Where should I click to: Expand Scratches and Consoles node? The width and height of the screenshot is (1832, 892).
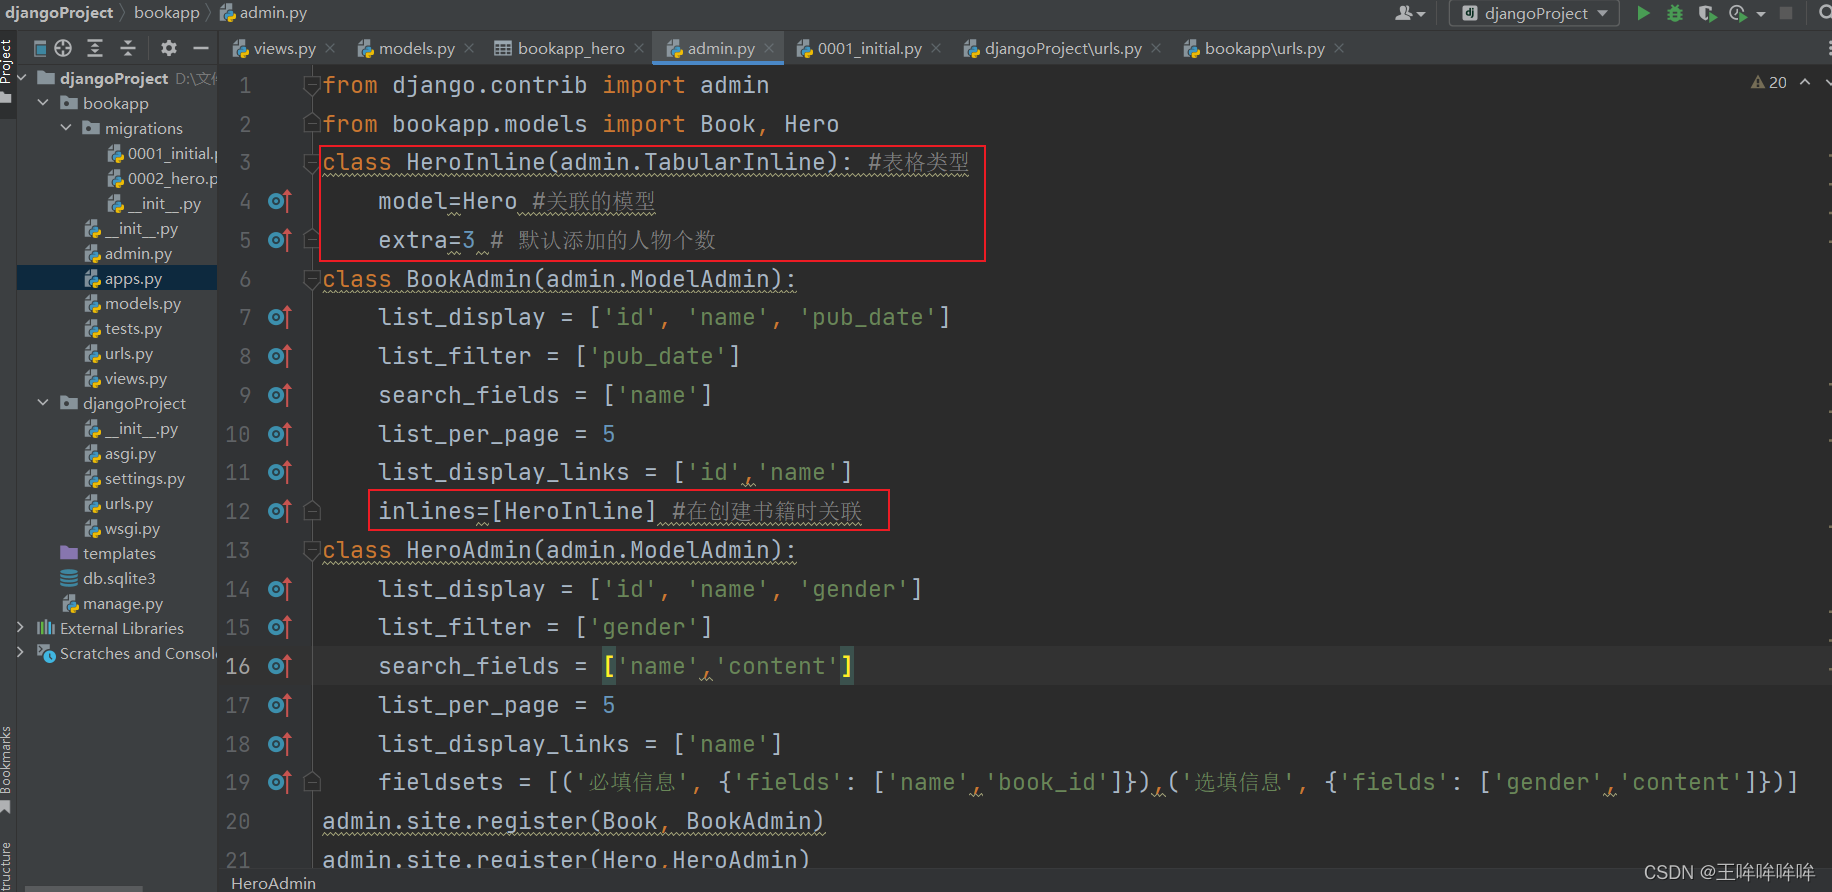pyautogui.click(x=20, y=653)
